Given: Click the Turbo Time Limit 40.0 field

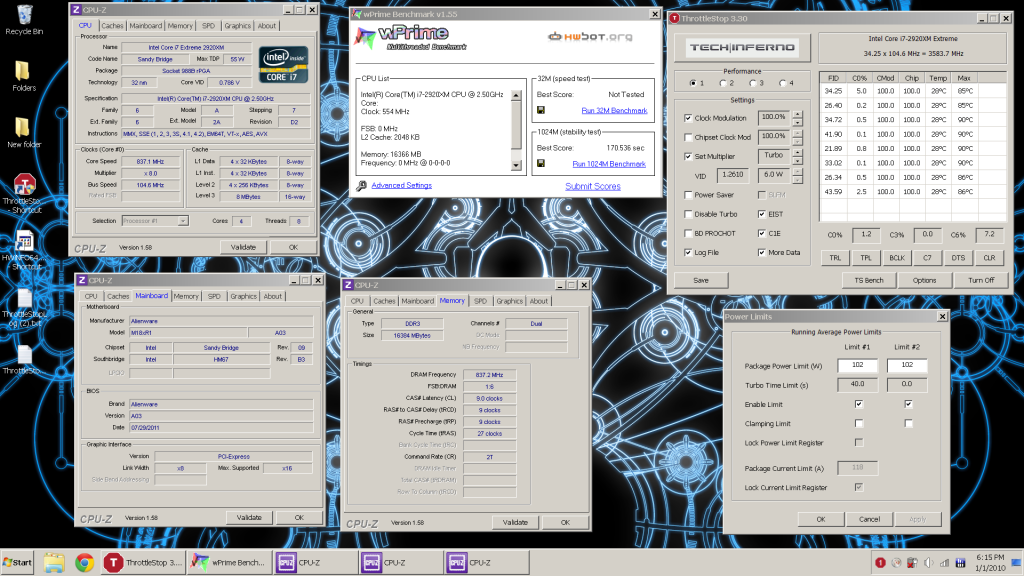Looking at the screenshot, I should [x=857, y=385].
